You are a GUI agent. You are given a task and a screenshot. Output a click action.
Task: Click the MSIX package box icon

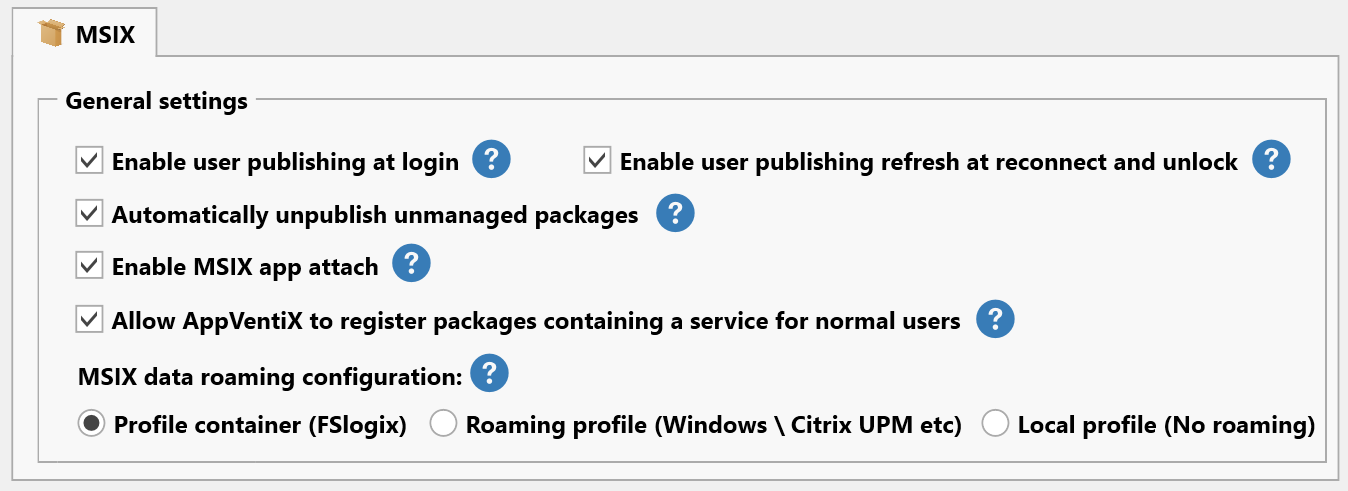(51, 33)
